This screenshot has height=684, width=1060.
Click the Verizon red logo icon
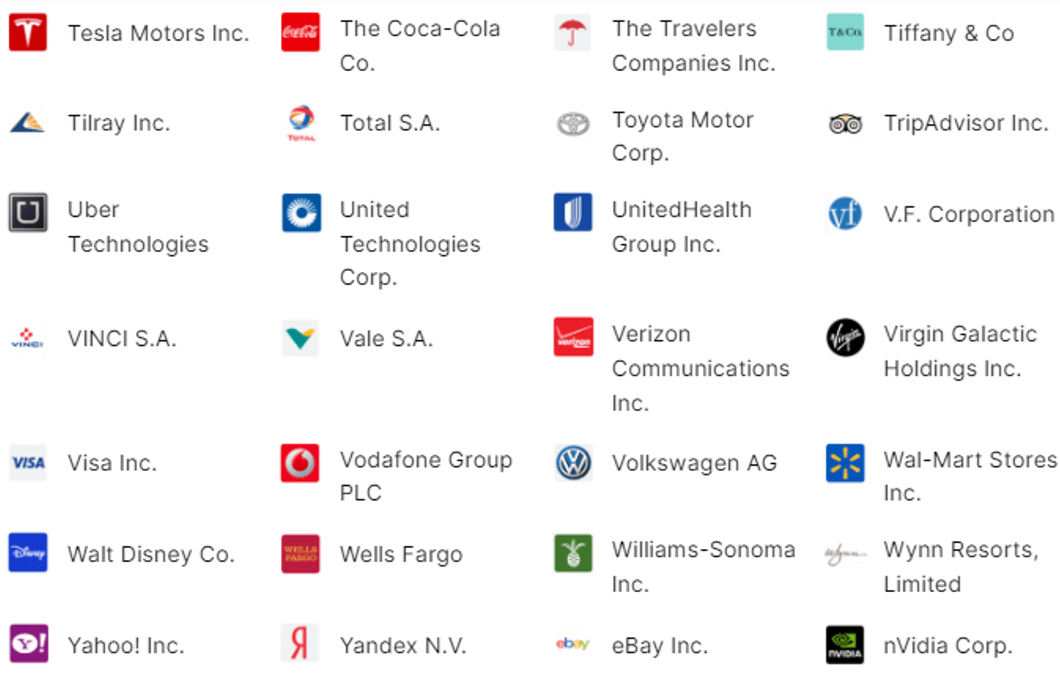tap(573, 337)
